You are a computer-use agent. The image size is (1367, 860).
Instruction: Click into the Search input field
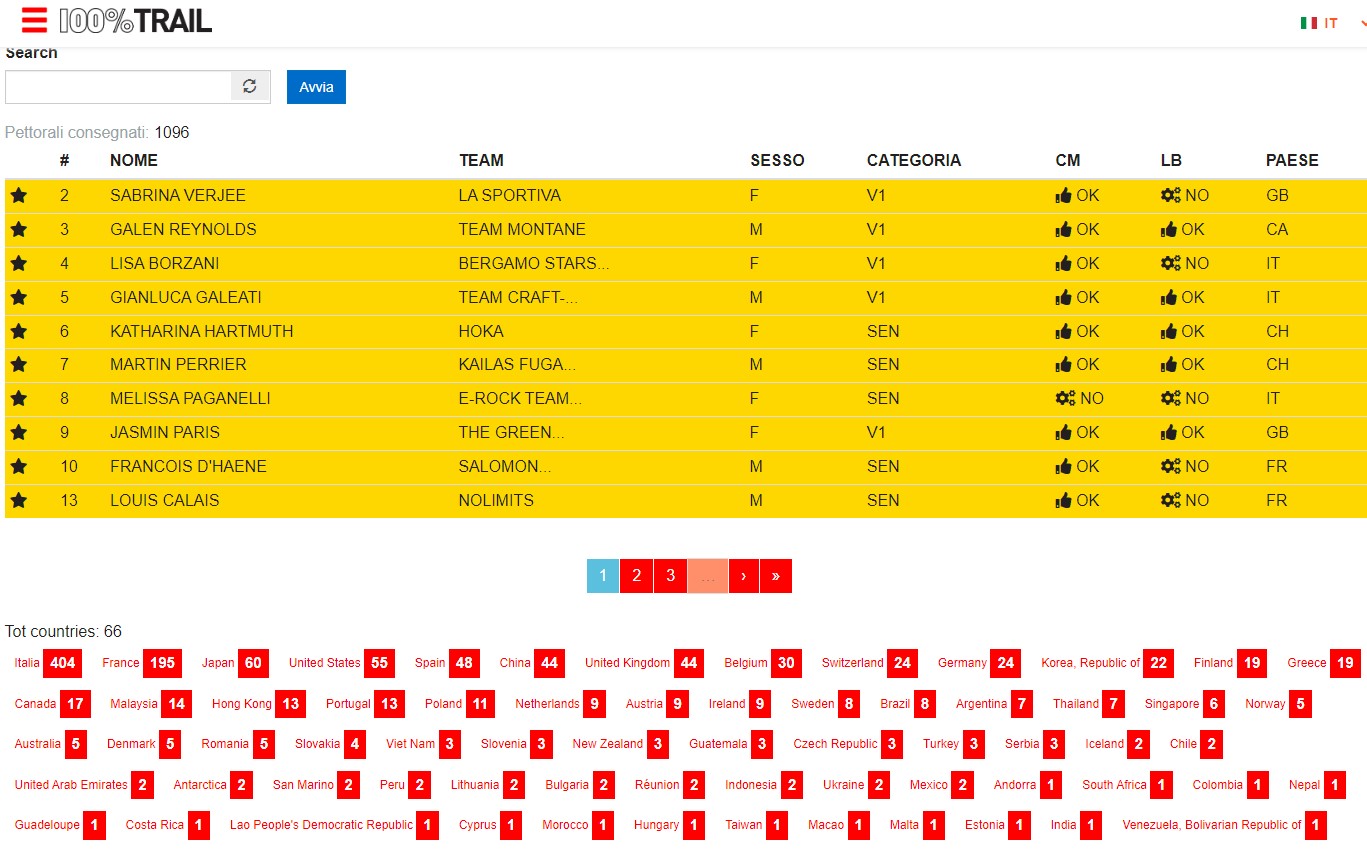[118, 87]
